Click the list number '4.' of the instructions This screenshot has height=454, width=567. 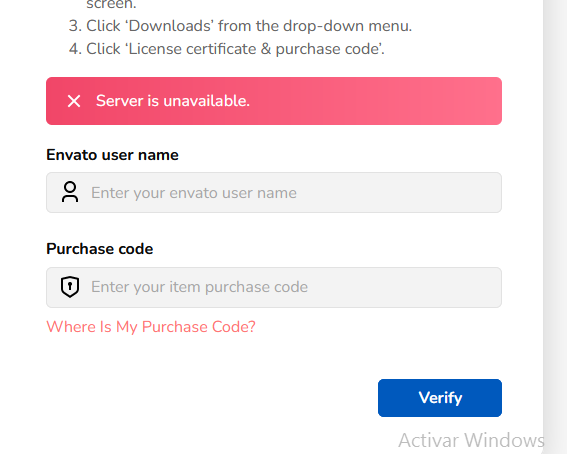[x=76, y=49]
